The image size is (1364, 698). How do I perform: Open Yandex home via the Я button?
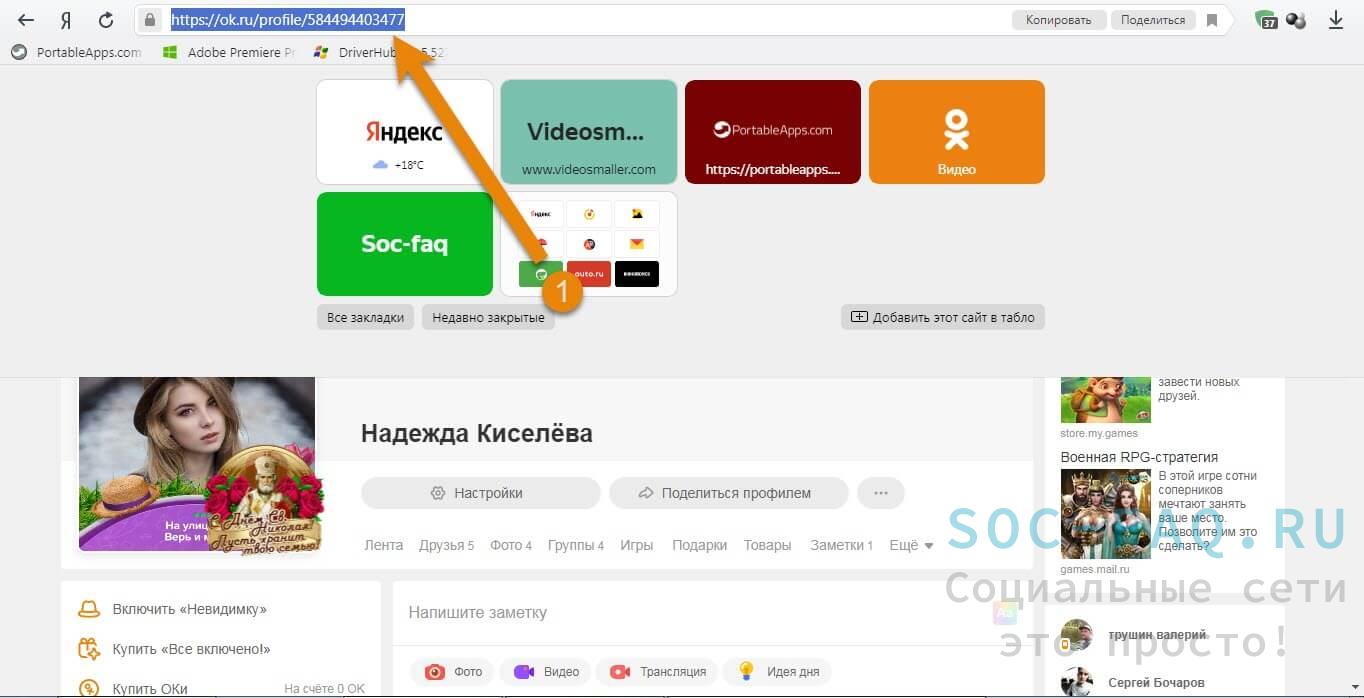coord(66,20)
